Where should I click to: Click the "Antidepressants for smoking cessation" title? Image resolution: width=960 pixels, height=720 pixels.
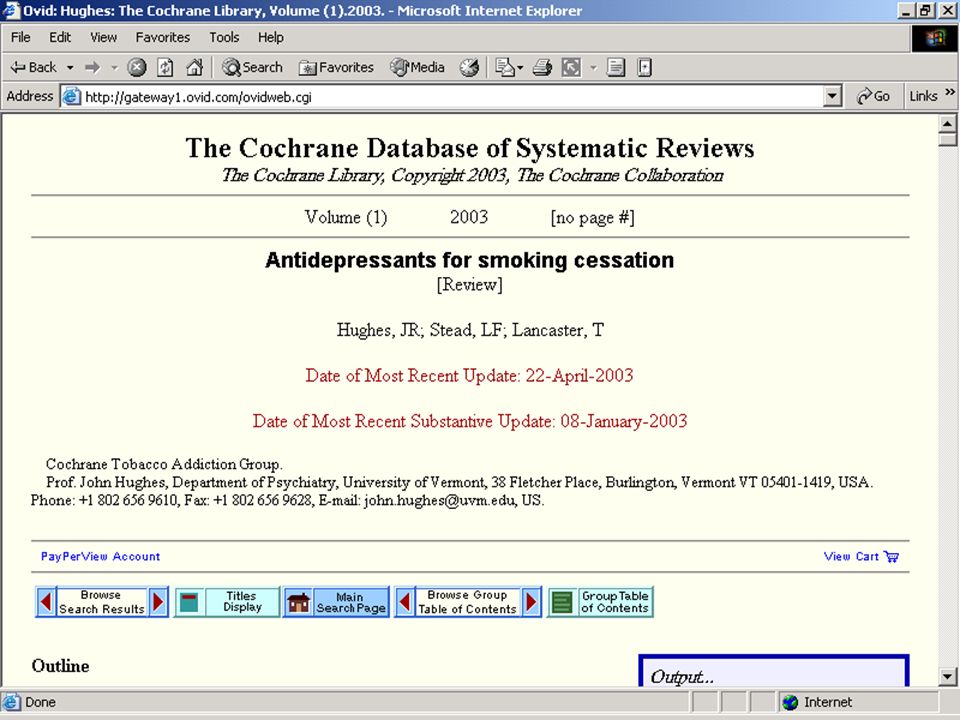coord(470,260)
